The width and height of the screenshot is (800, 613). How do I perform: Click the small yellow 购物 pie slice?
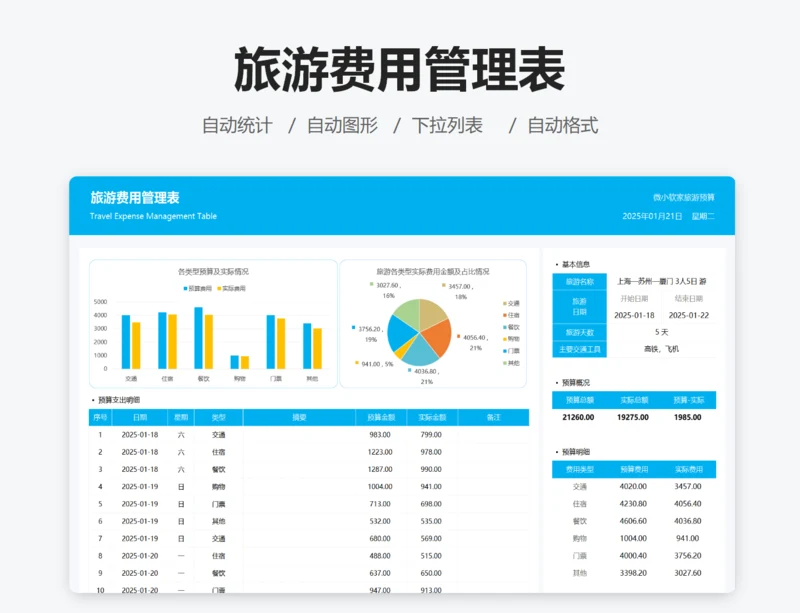click(x=403, y=350)
